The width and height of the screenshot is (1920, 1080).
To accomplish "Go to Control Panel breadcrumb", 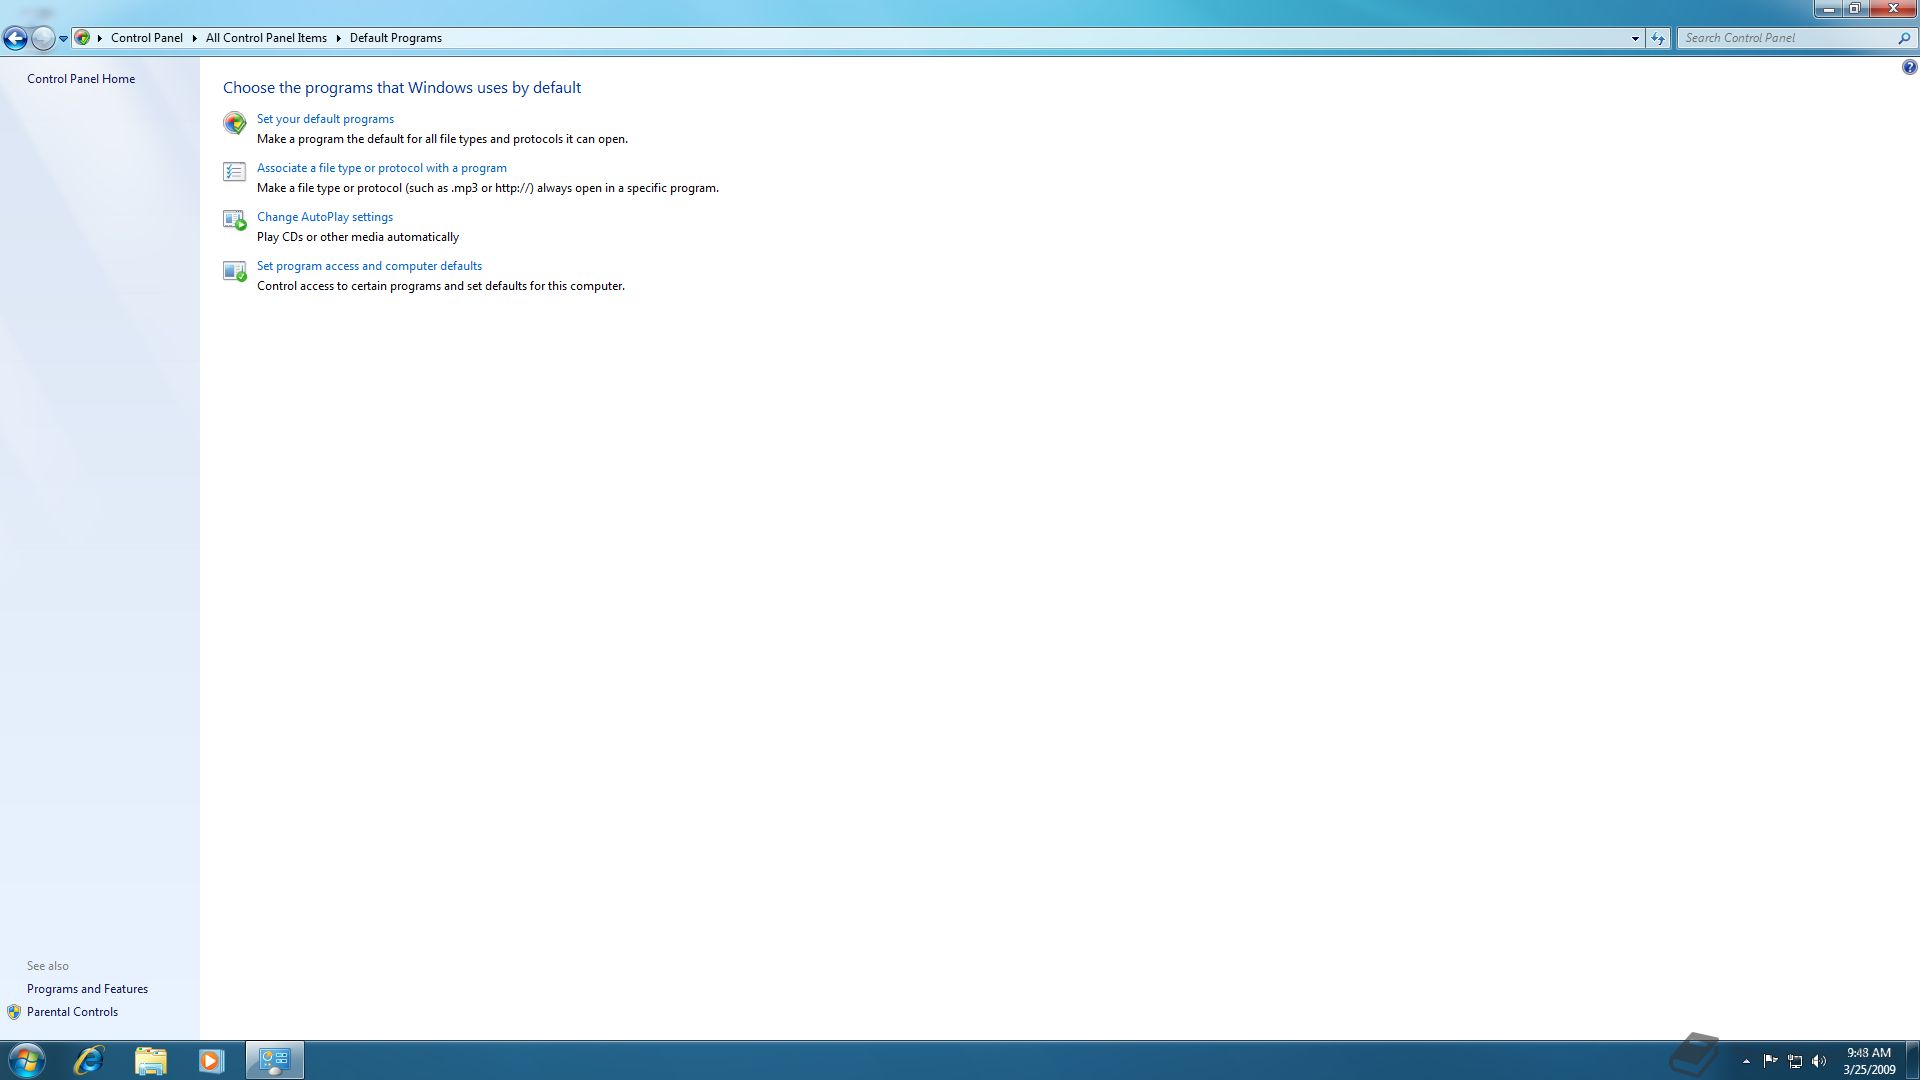I will (x=147, y=38).
